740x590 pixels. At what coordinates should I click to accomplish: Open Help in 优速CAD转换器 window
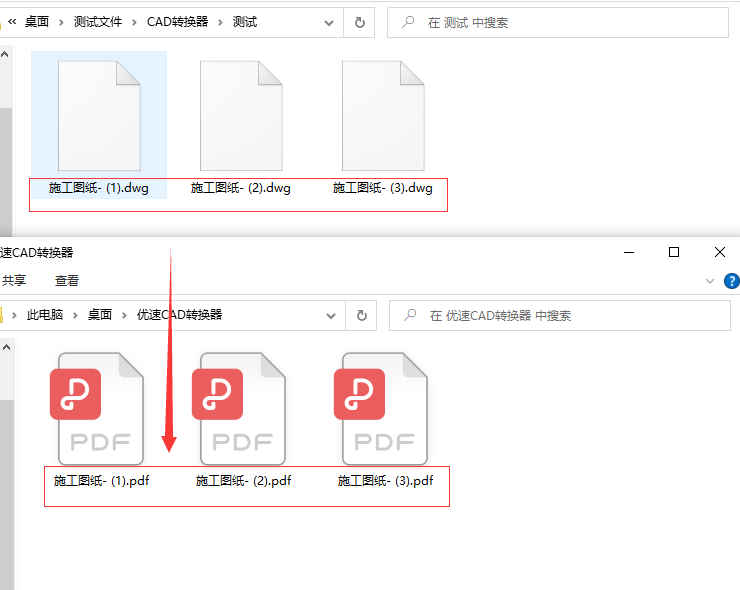tap(732, 281)
